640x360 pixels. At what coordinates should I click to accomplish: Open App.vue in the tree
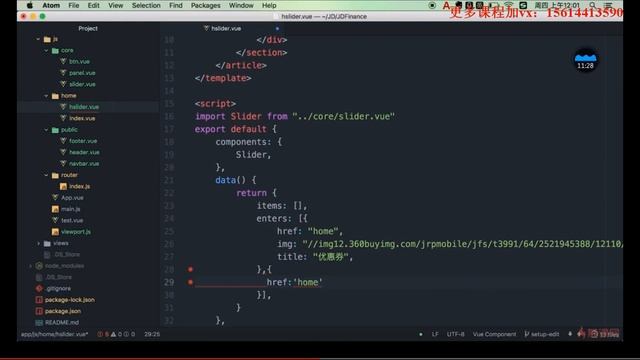(x=72, y=198)
